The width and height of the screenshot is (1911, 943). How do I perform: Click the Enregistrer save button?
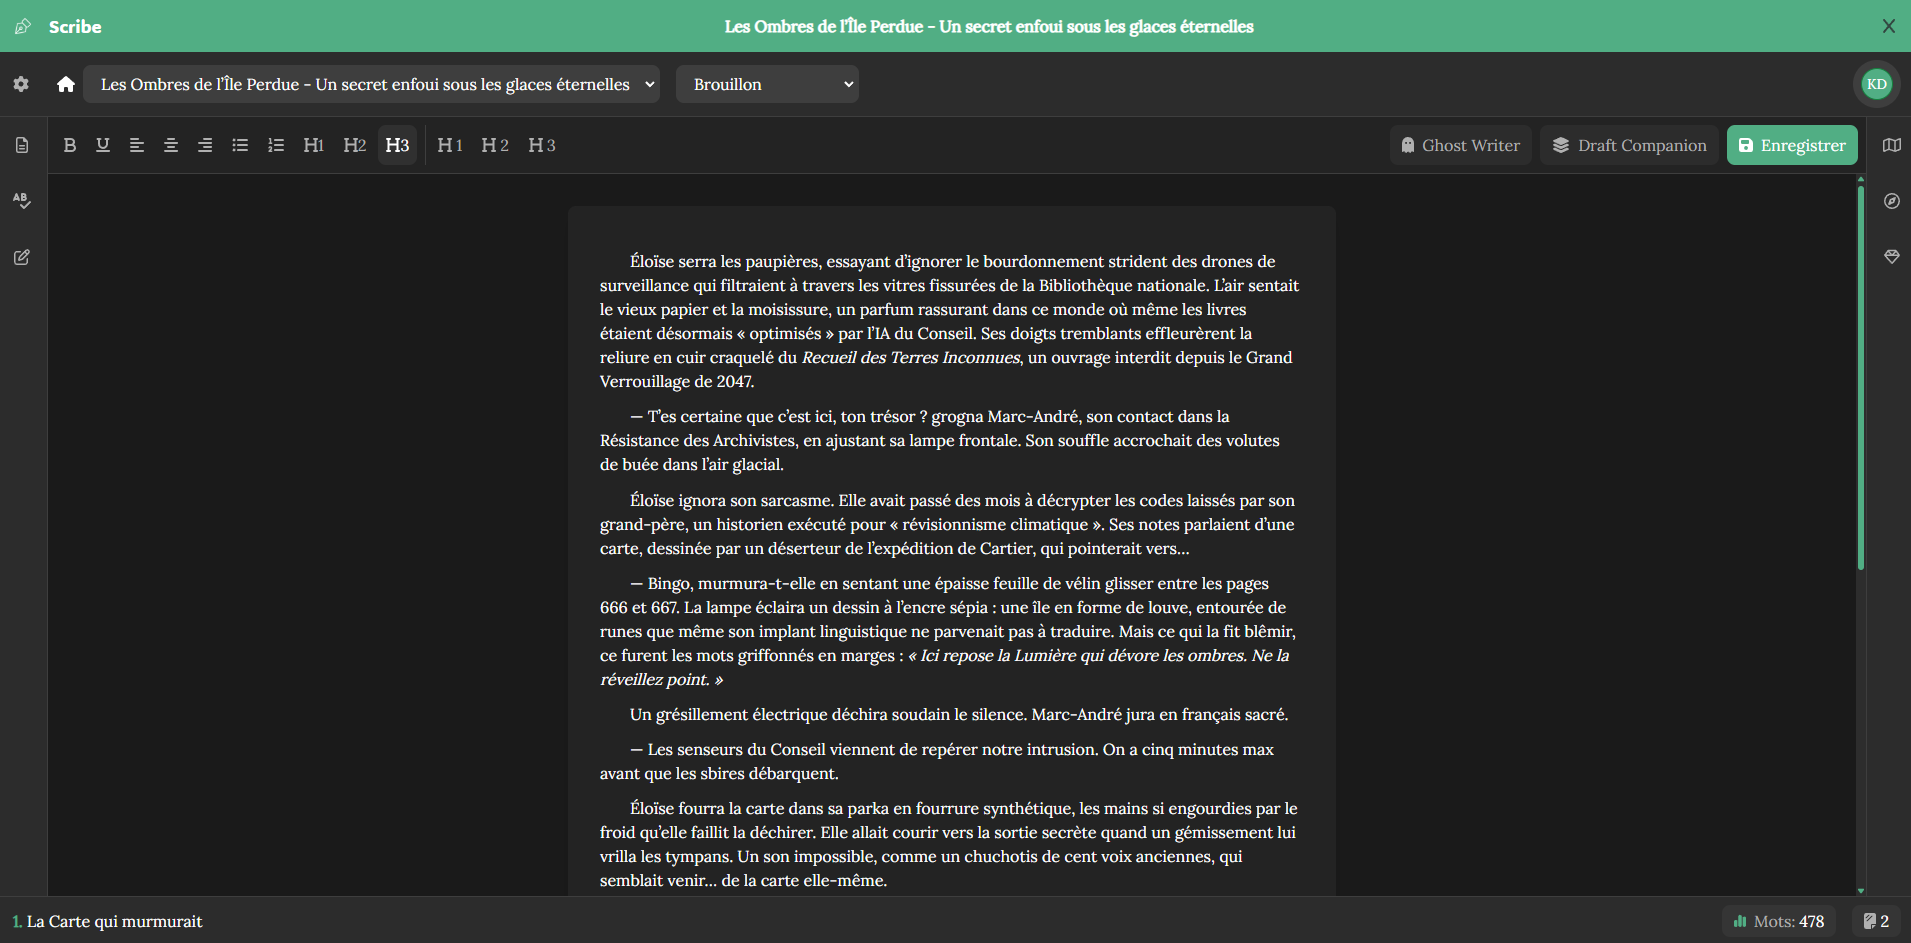pos(1792,145)
